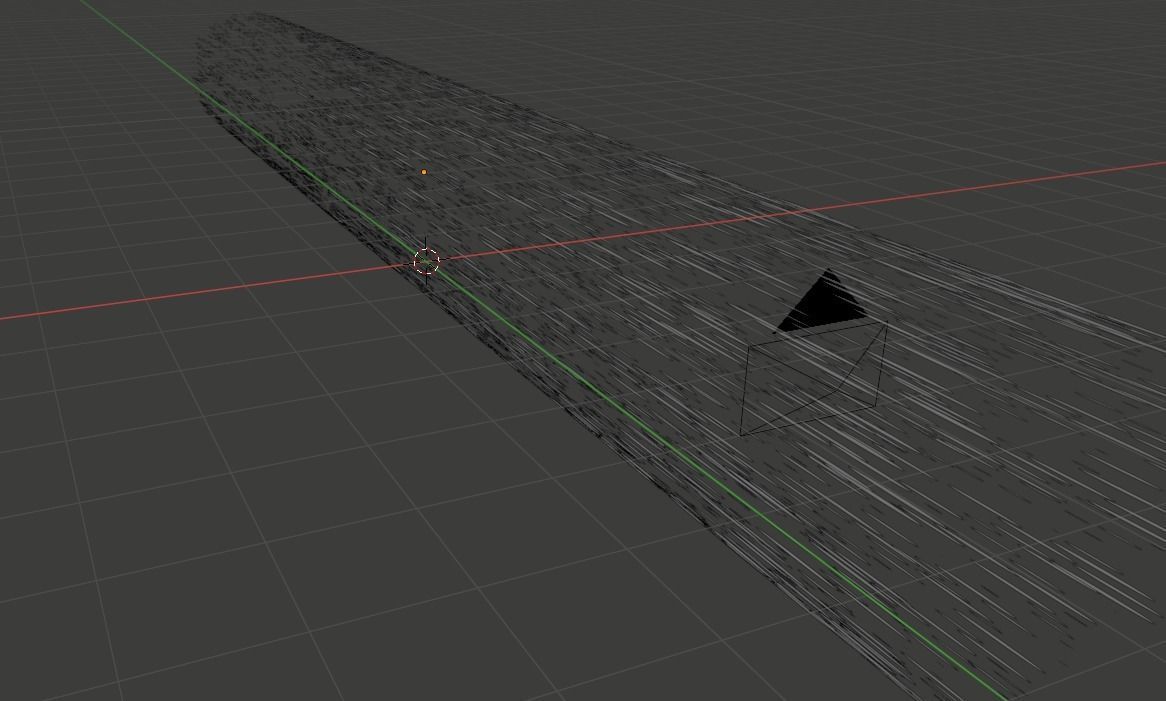1166x701 pixels.
Task: Select the orange object origin dot
Action: coord(424,172)
